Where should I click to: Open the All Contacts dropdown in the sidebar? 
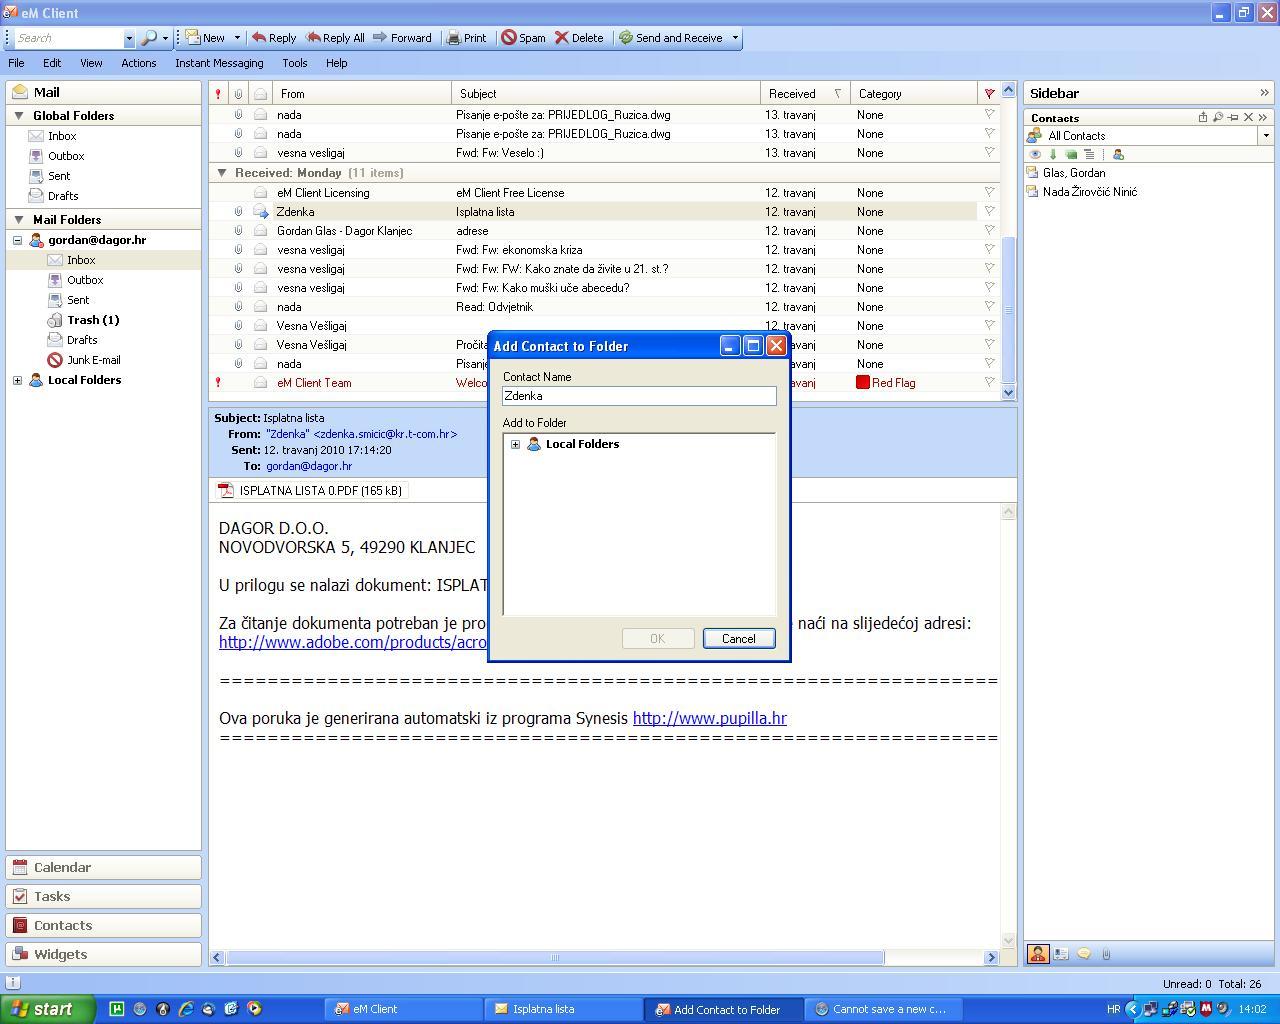tap(1266, 135)
